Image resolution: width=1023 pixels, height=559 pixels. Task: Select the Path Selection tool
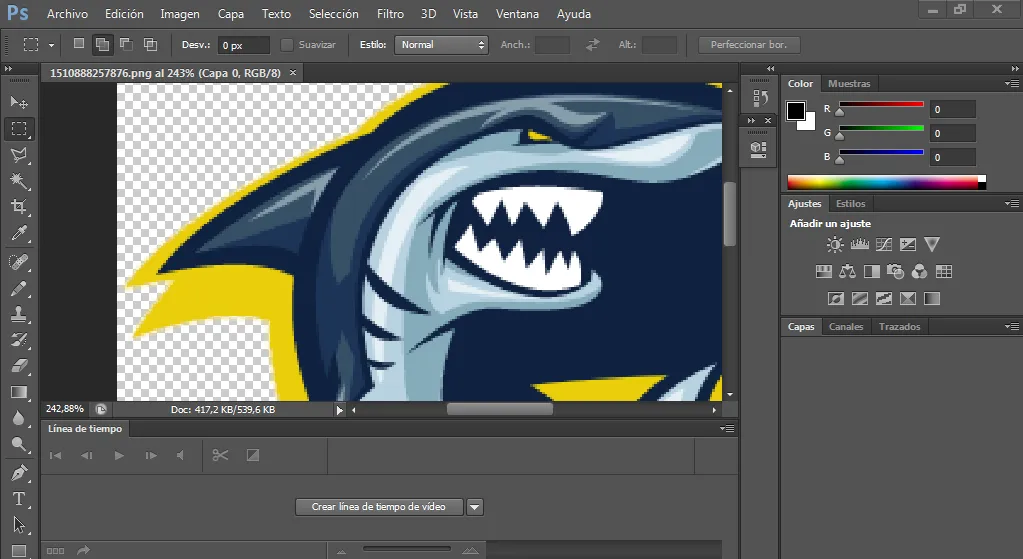coord(19,525)
